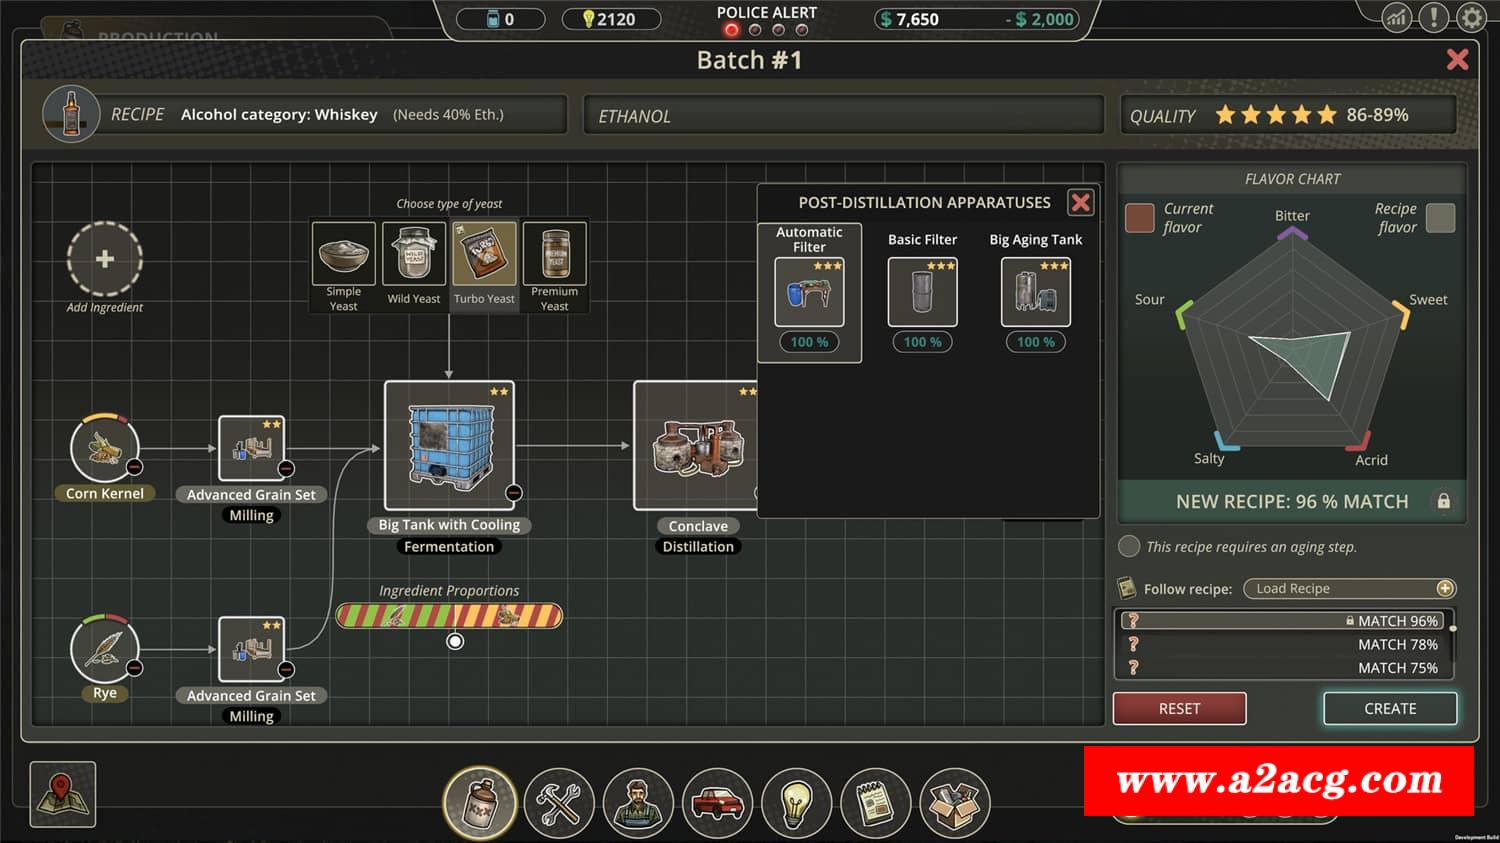
Task: Select the Premium Yeast option
Action: point(555,265)
